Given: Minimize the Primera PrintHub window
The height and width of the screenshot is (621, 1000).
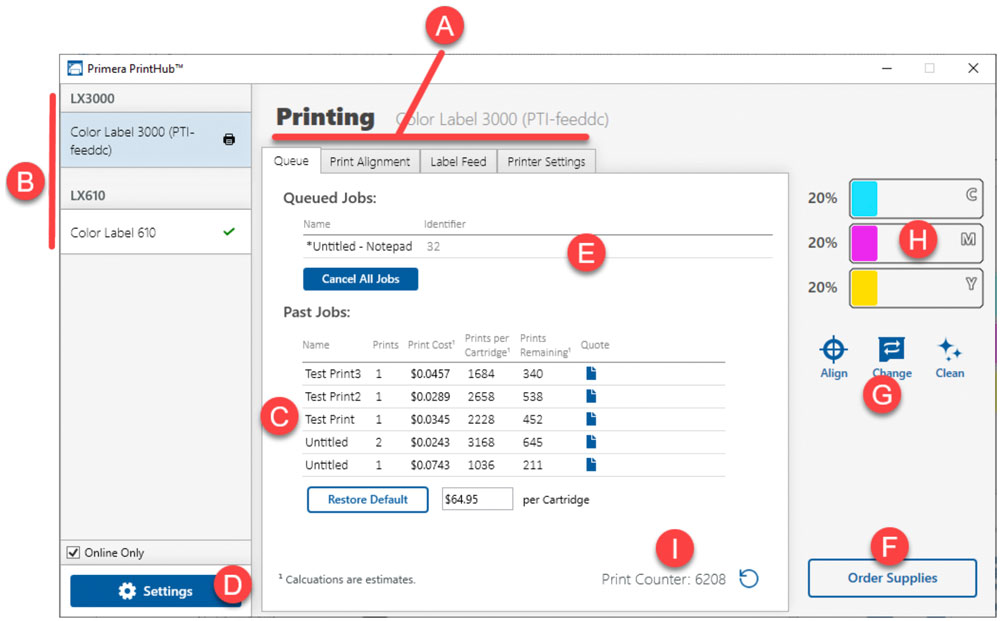Looking at the screenshot, I should [x=886, y=68].
